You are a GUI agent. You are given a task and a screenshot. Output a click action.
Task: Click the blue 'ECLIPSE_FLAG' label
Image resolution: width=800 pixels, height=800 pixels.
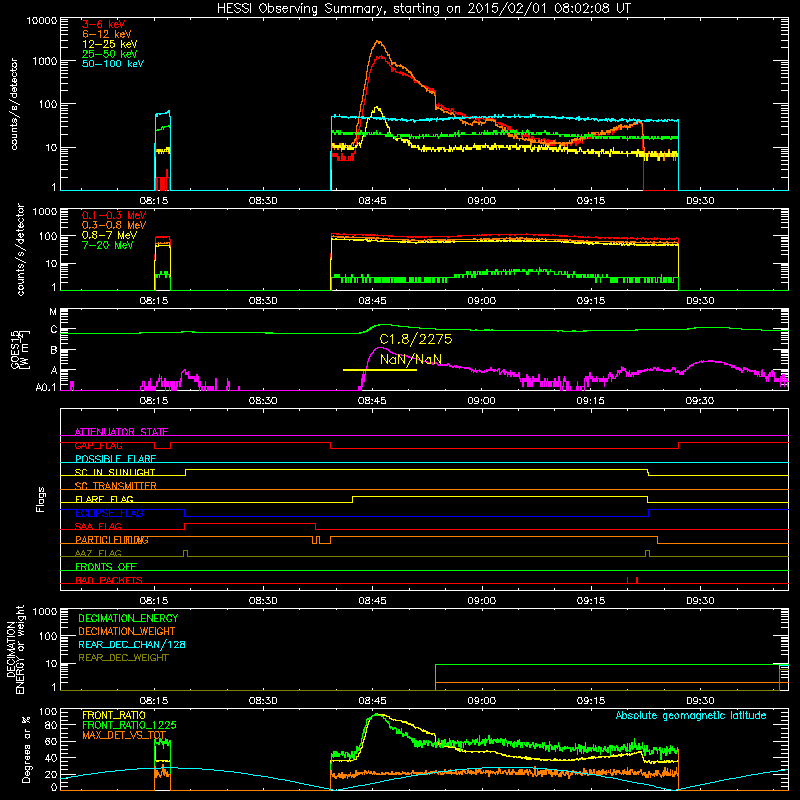click(109, 513)
